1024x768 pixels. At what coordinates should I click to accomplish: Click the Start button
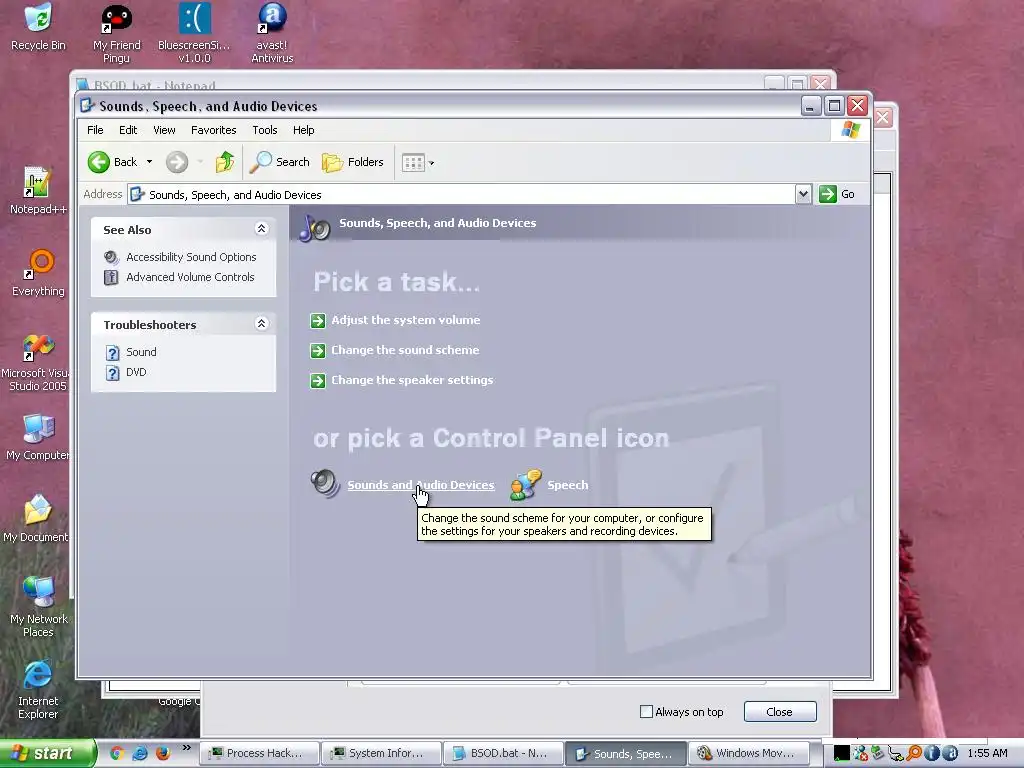(47, 753)
